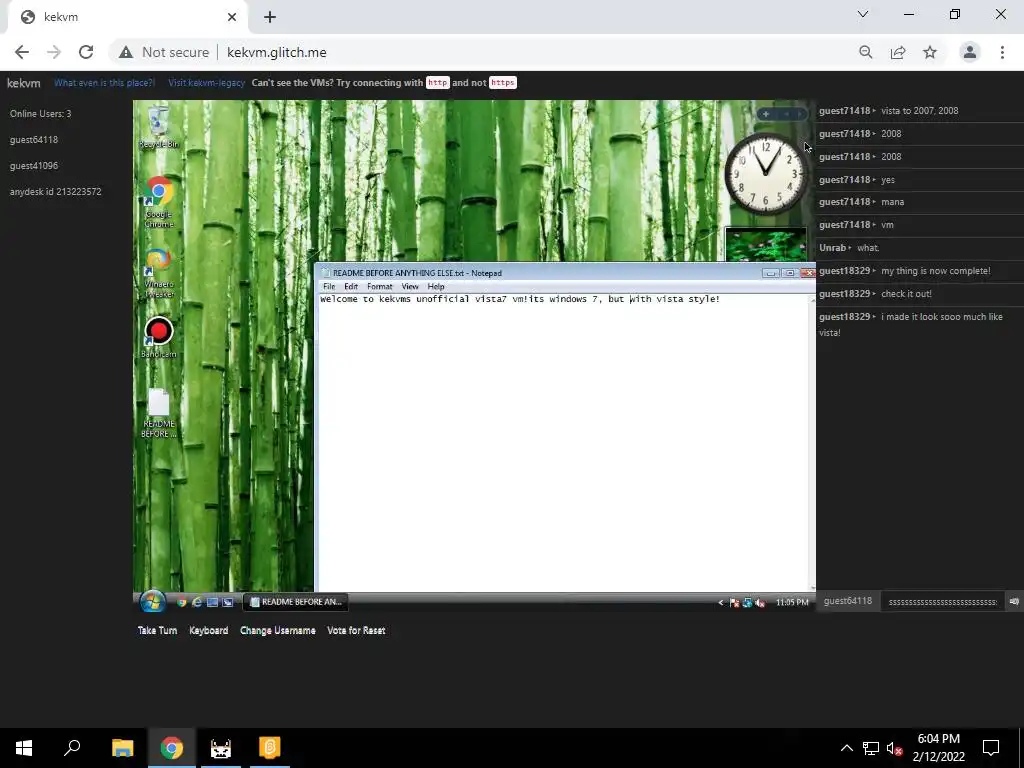Viewport: 1024px width, 768px height.
Task: Click the Not secure warning icon
Action: 125,52
